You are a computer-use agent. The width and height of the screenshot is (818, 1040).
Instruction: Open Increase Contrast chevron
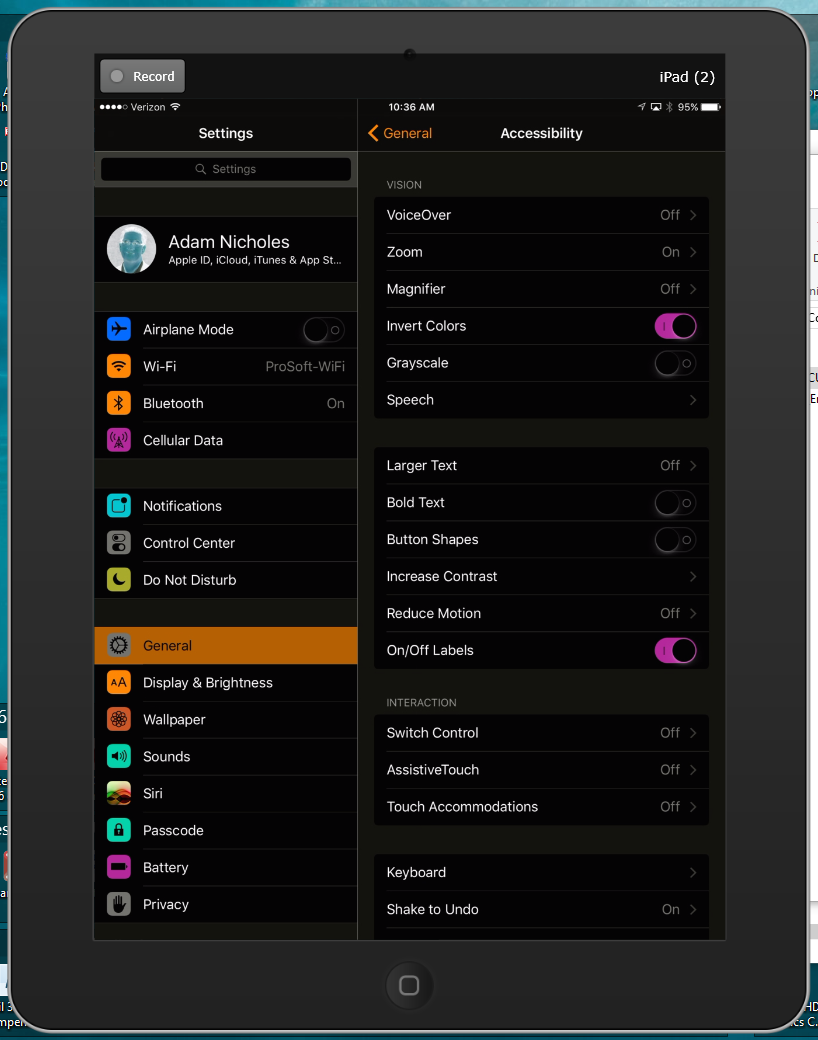pos(693,576)
